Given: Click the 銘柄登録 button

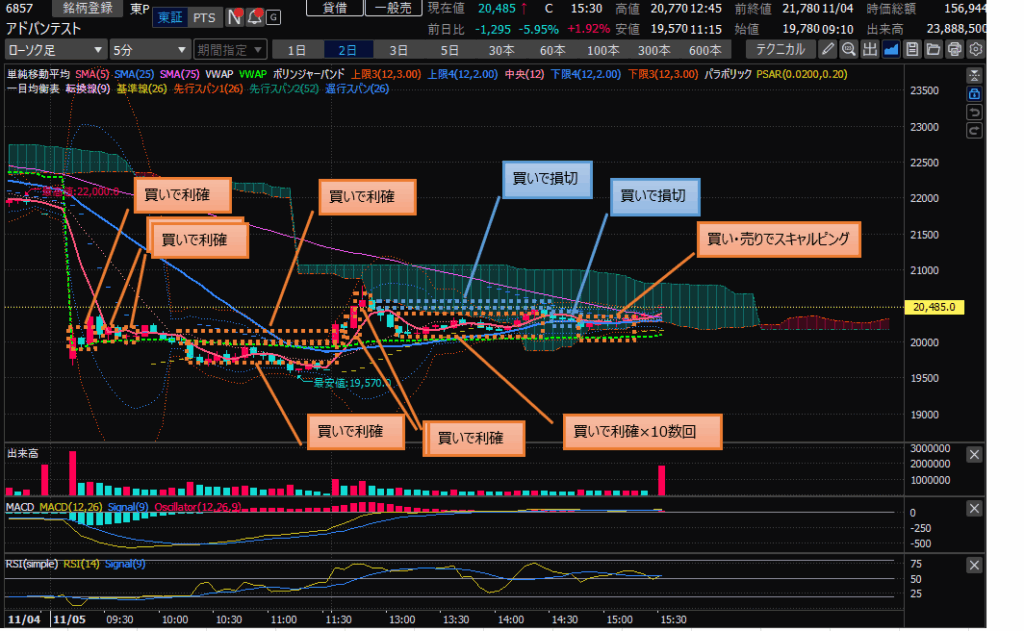Looking at the screenshot, I should 87,8.
